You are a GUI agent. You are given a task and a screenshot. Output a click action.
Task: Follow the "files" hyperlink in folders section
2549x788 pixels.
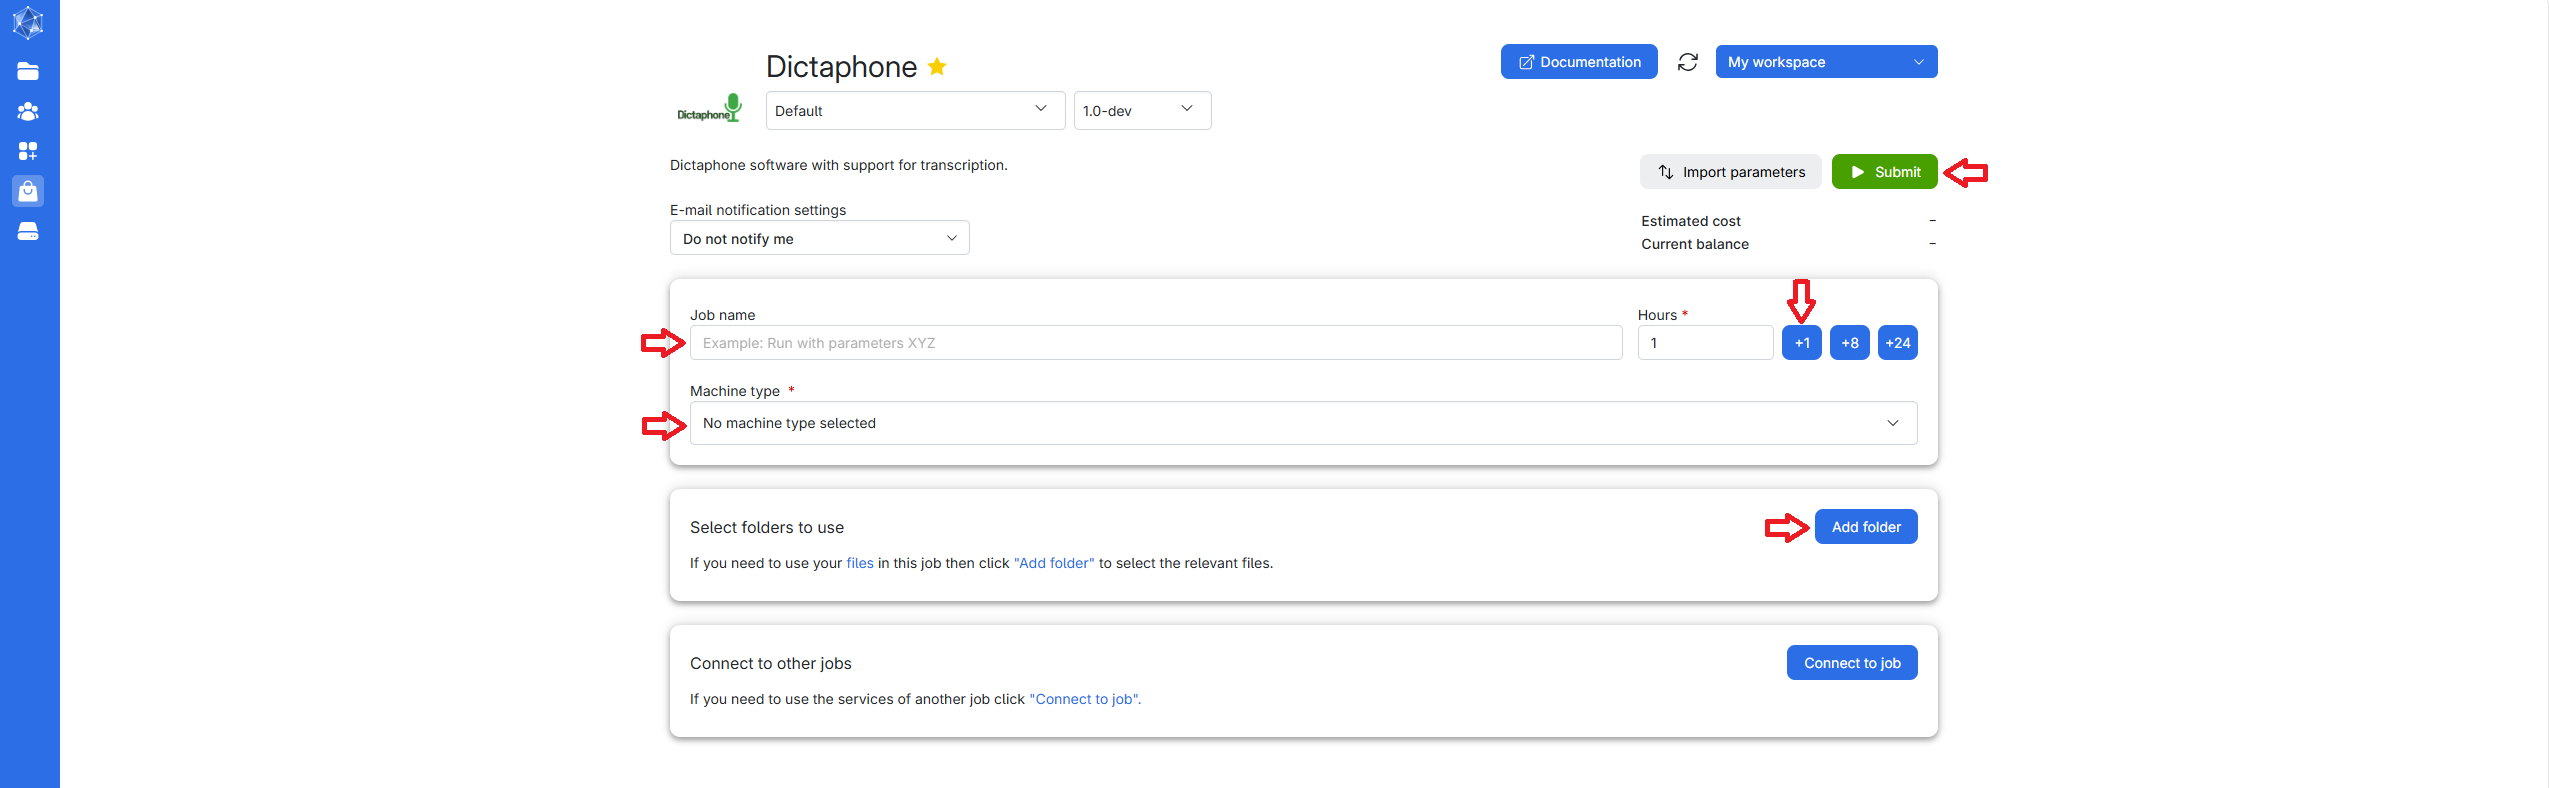[x=859, y=563]
